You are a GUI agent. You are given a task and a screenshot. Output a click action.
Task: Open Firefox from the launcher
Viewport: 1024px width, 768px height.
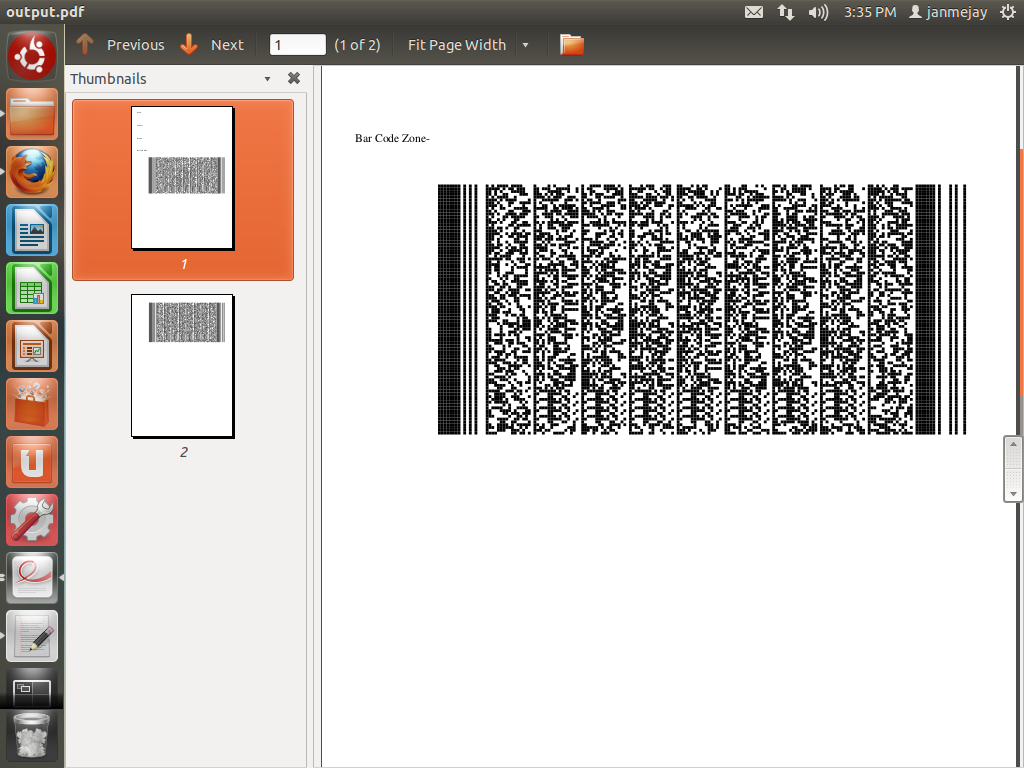click(32, 171)
